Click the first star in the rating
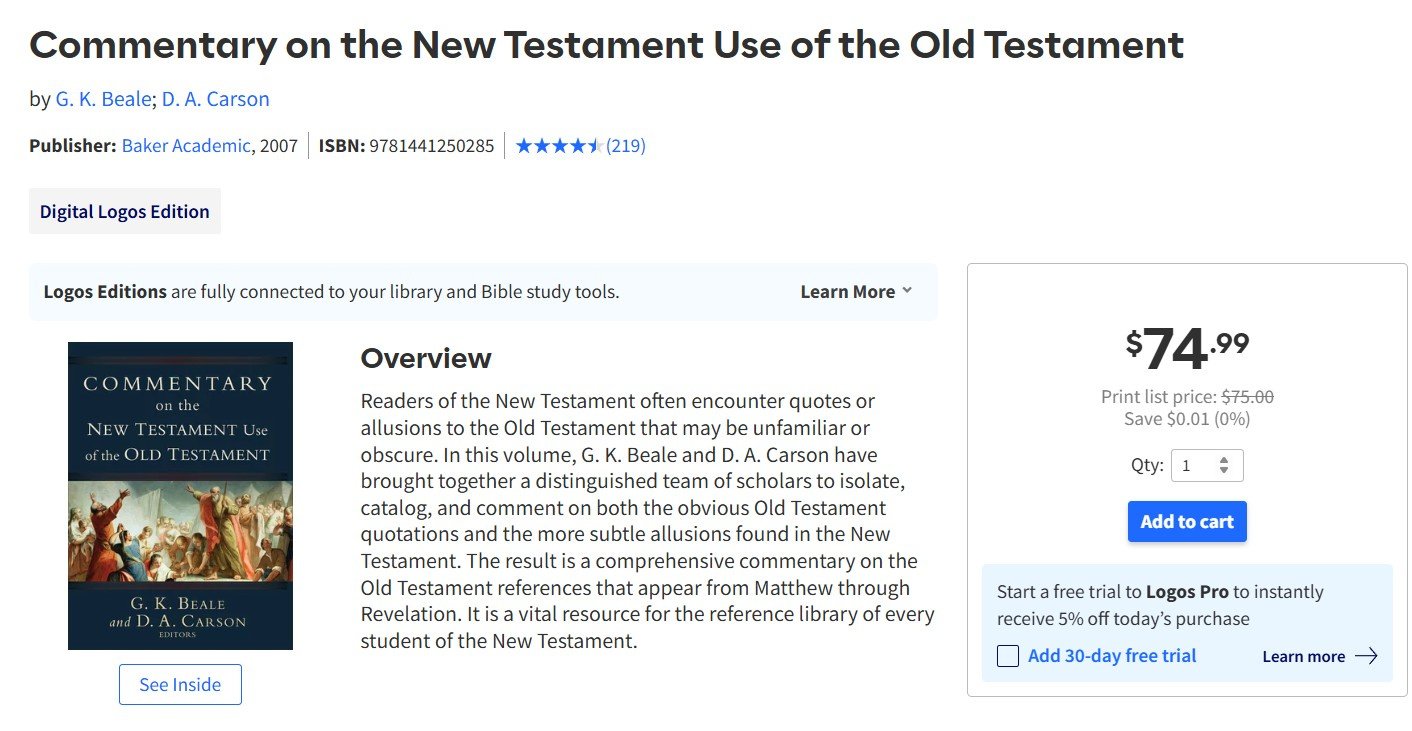 [524, 146]
